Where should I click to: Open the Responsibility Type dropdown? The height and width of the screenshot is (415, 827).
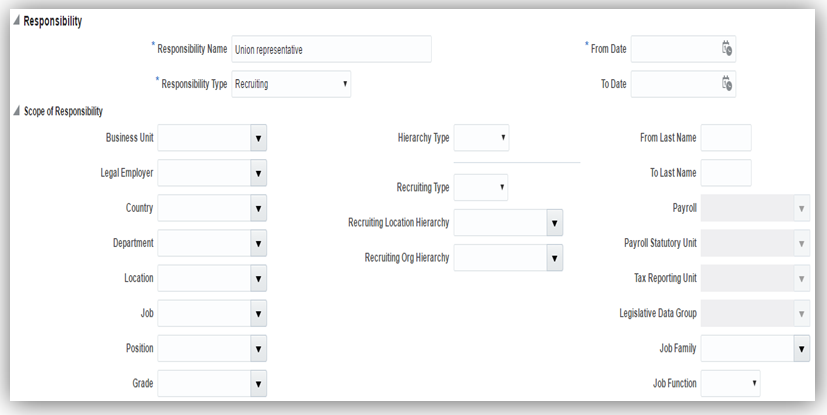tap(345, 84)
